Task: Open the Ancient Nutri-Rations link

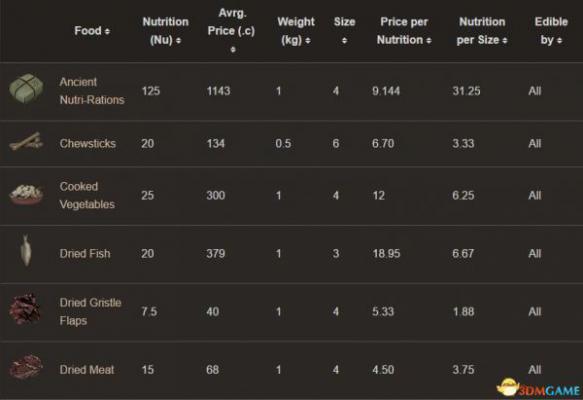Action: click(92, 91)
